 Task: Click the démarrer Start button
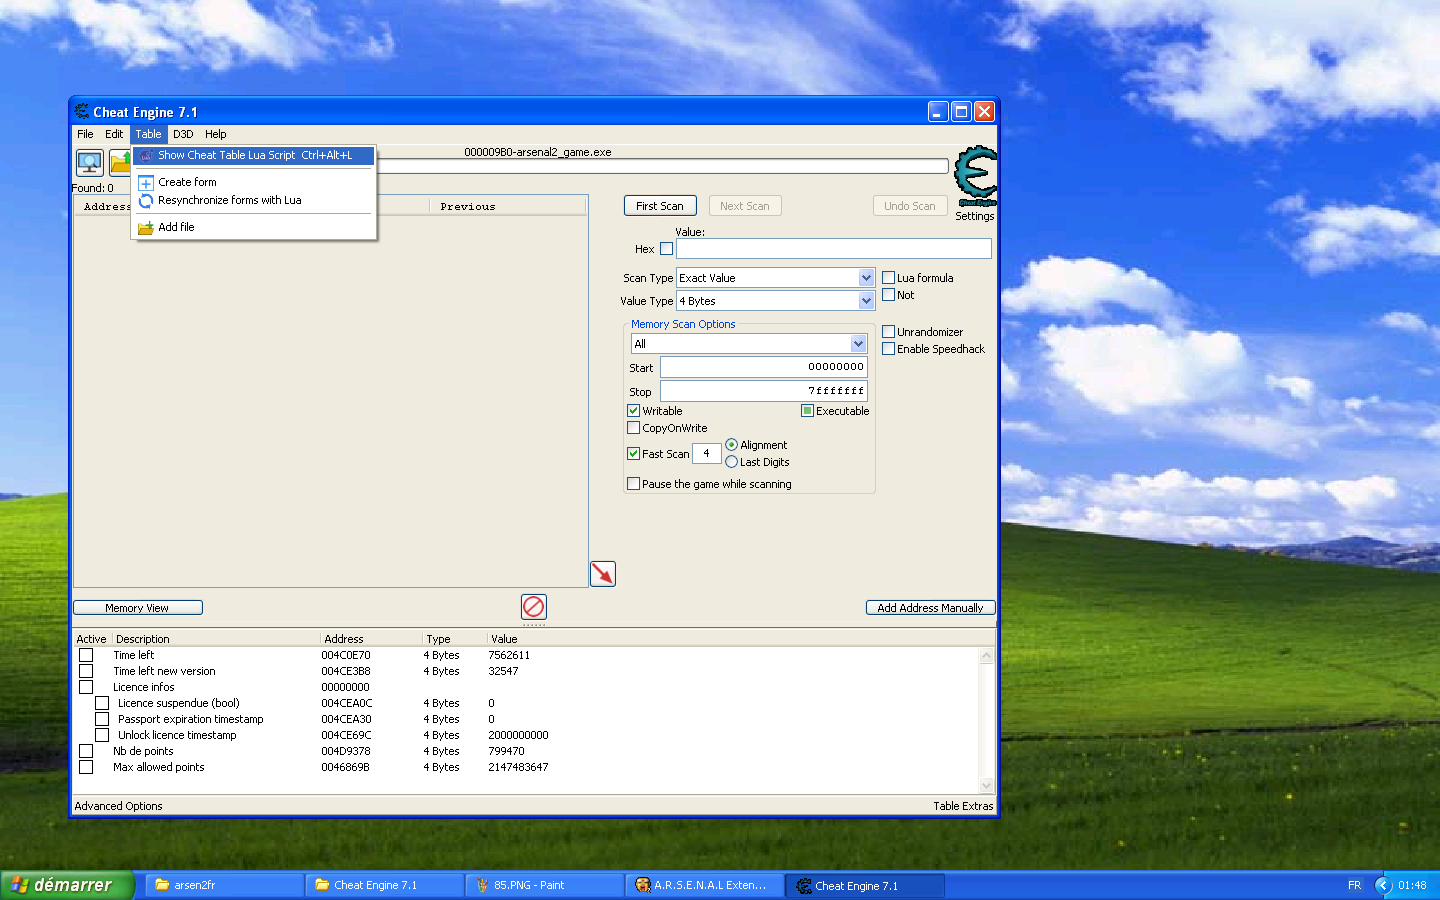click(x=66, y=885)
